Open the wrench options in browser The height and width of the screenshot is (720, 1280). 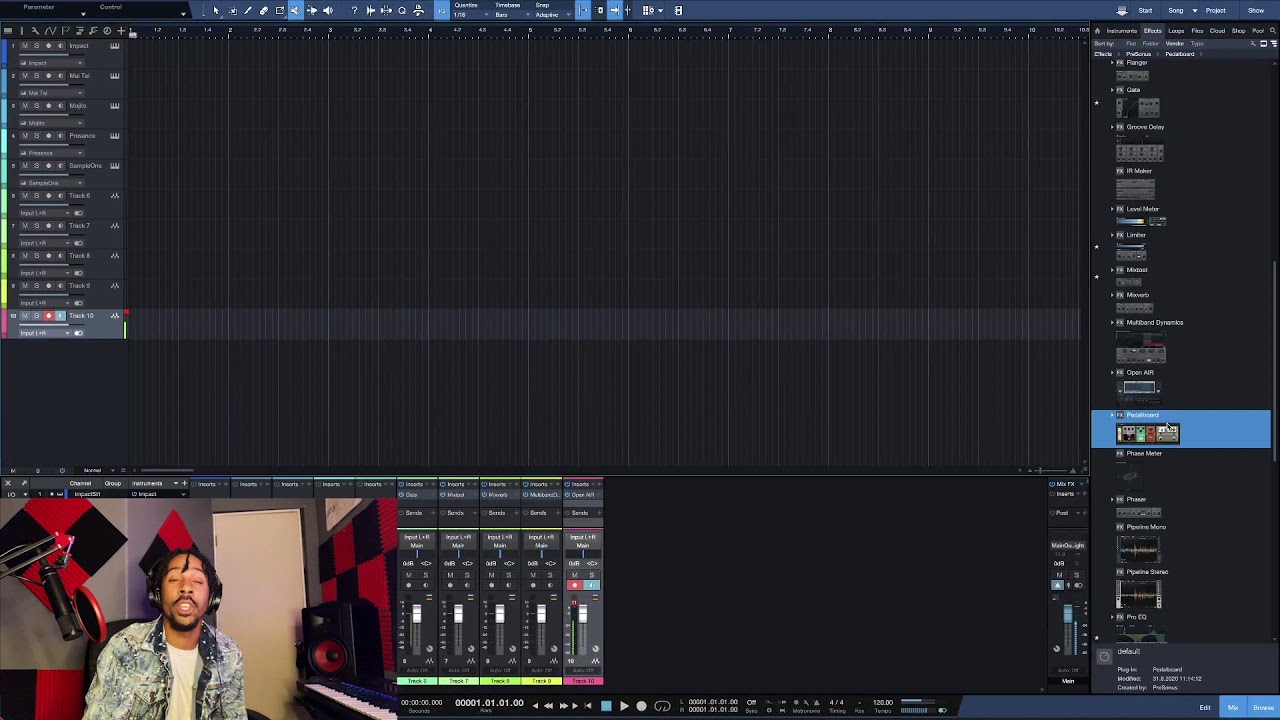click(1253, 43)
